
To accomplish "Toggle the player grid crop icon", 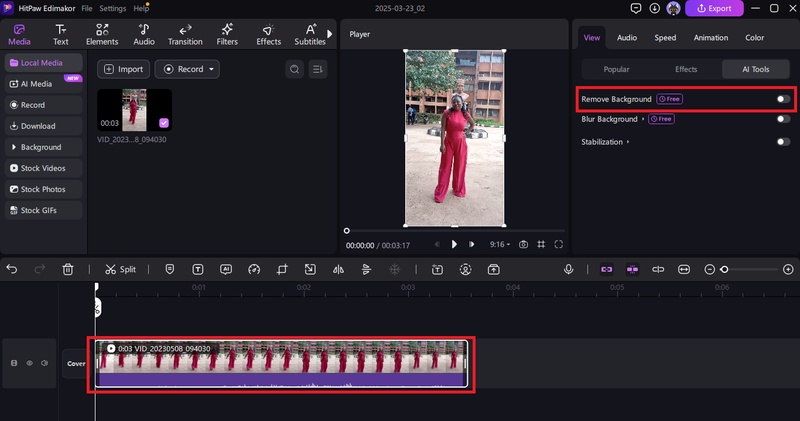I will [541, 244].
